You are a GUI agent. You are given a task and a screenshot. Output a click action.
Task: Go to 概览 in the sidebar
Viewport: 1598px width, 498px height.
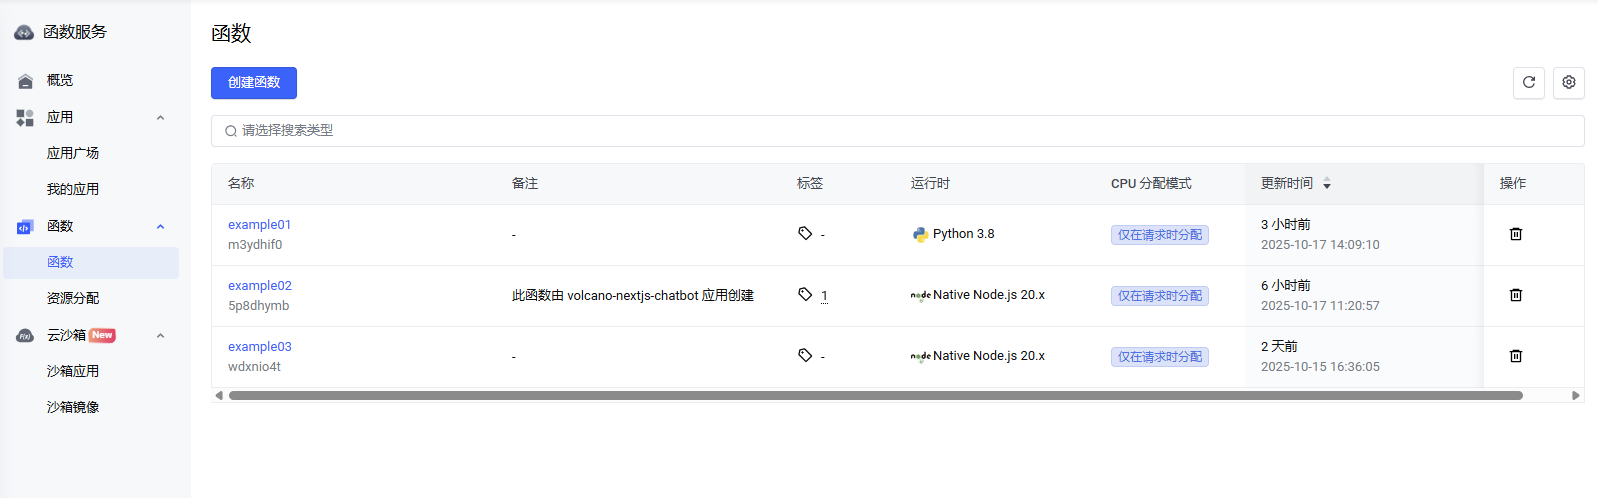click(60, 81)
